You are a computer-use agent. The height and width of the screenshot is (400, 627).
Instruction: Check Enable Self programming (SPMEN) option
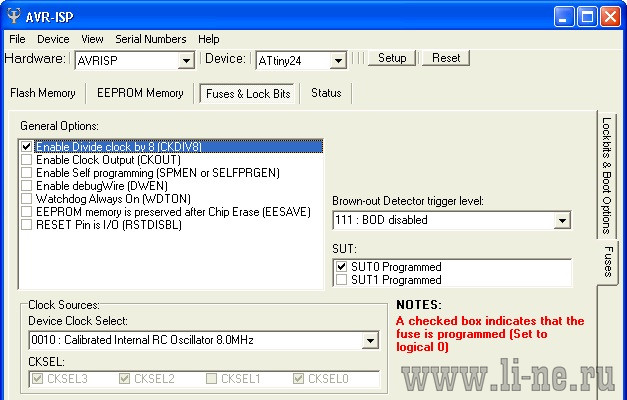(x=26, y=172)
